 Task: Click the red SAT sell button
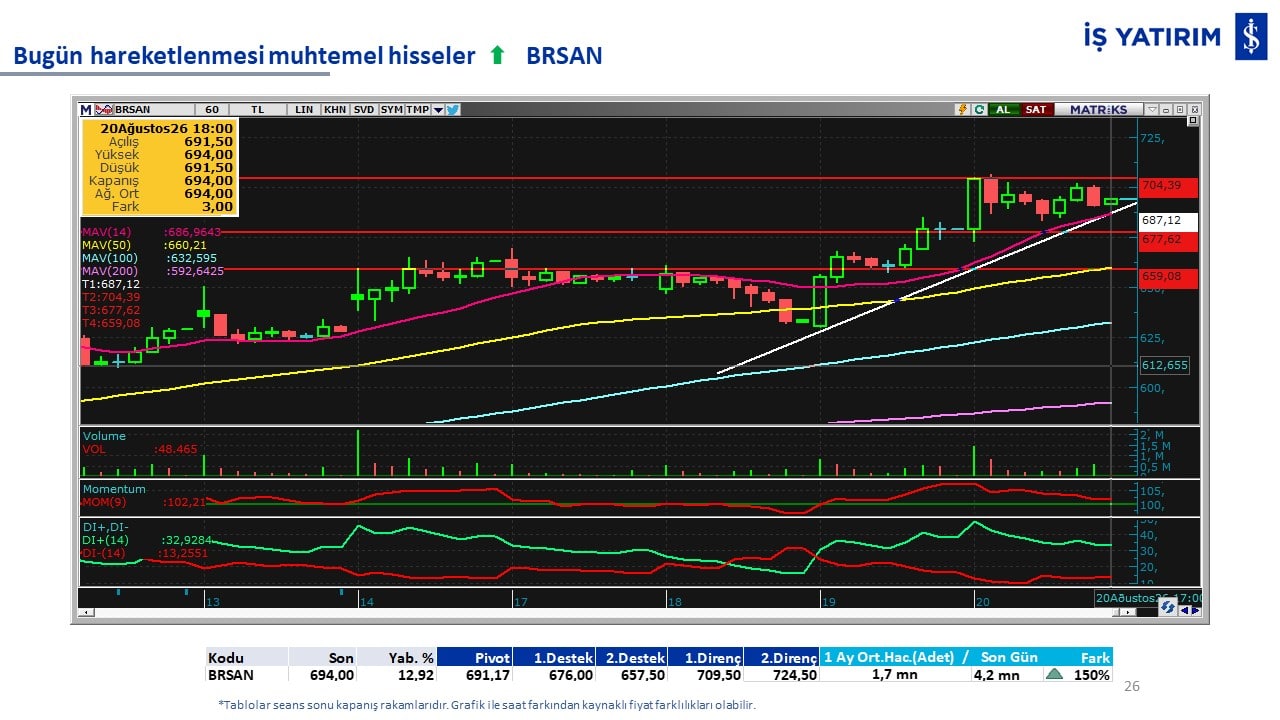coord(1037,109)
